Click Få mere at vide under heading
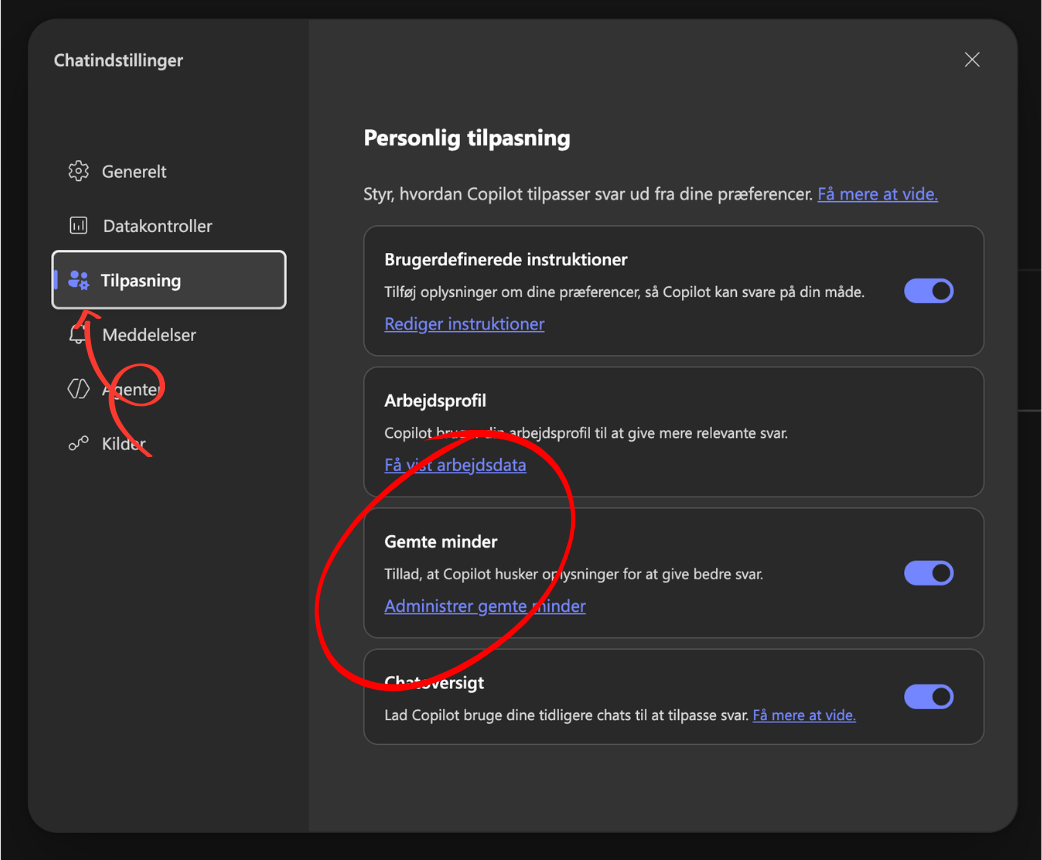Viewport: 1042px width, 860px height. [x=877, y=194]
